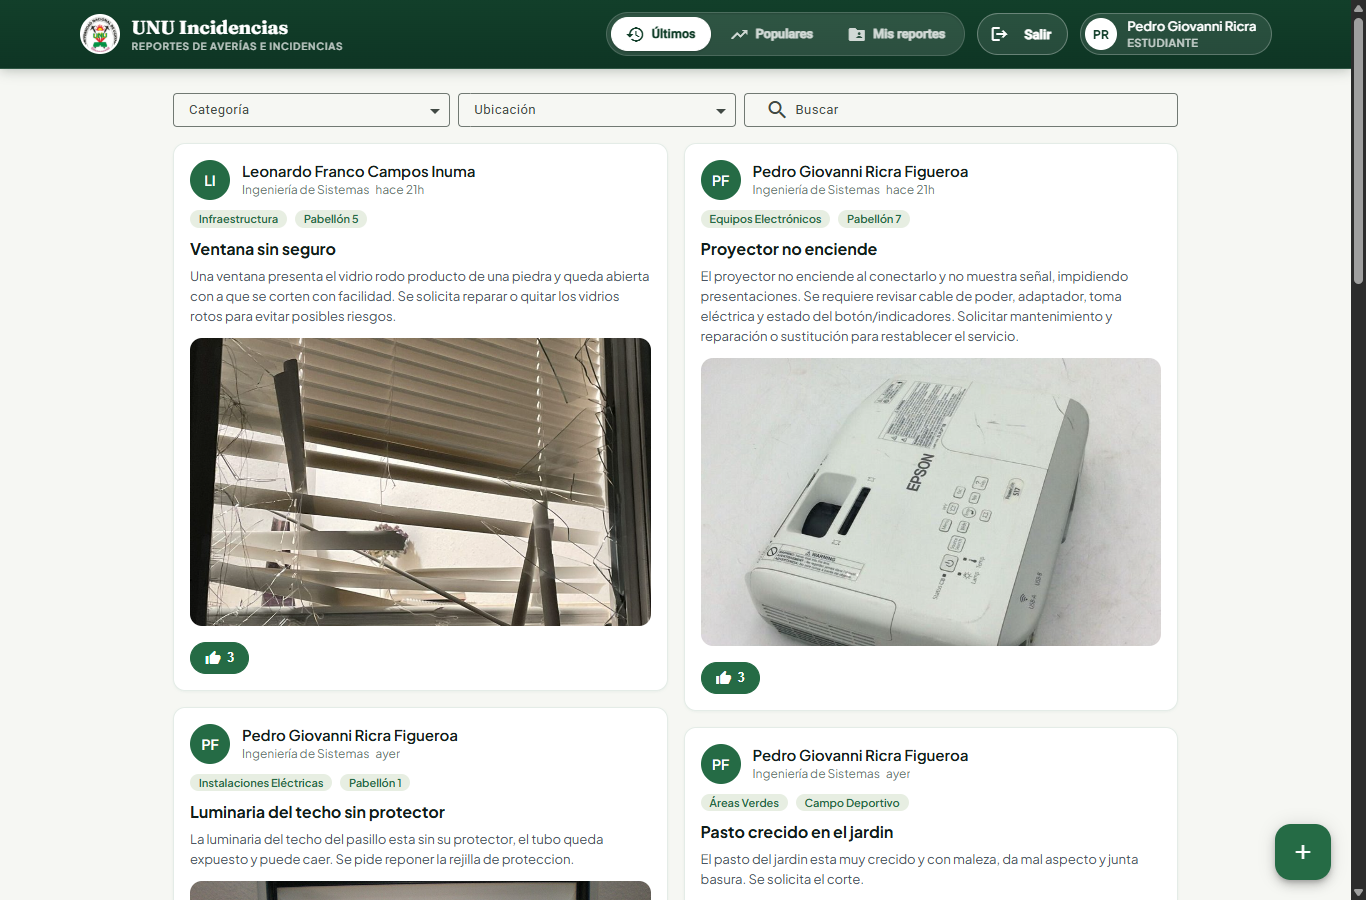Click the folder icon in Mis reportes
This screenshot has width=1366, height=900.
857,34
